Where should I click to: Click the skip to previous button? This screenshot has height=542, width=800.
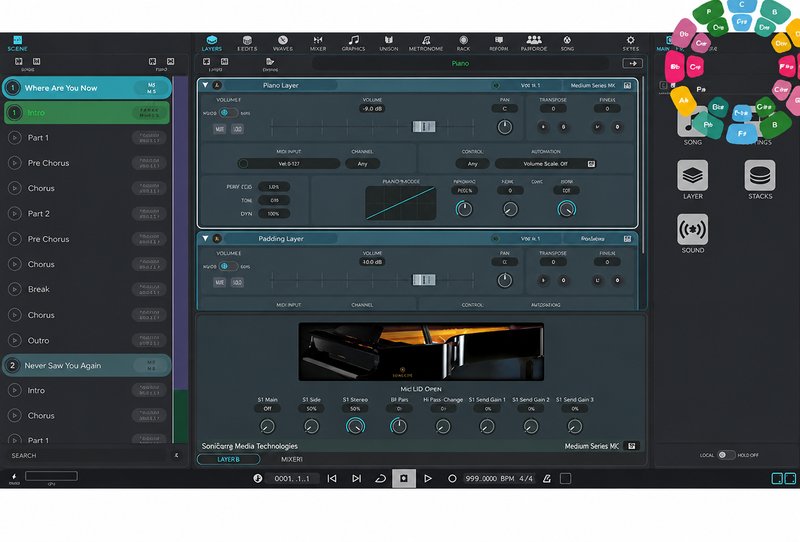tap(332, 479)
